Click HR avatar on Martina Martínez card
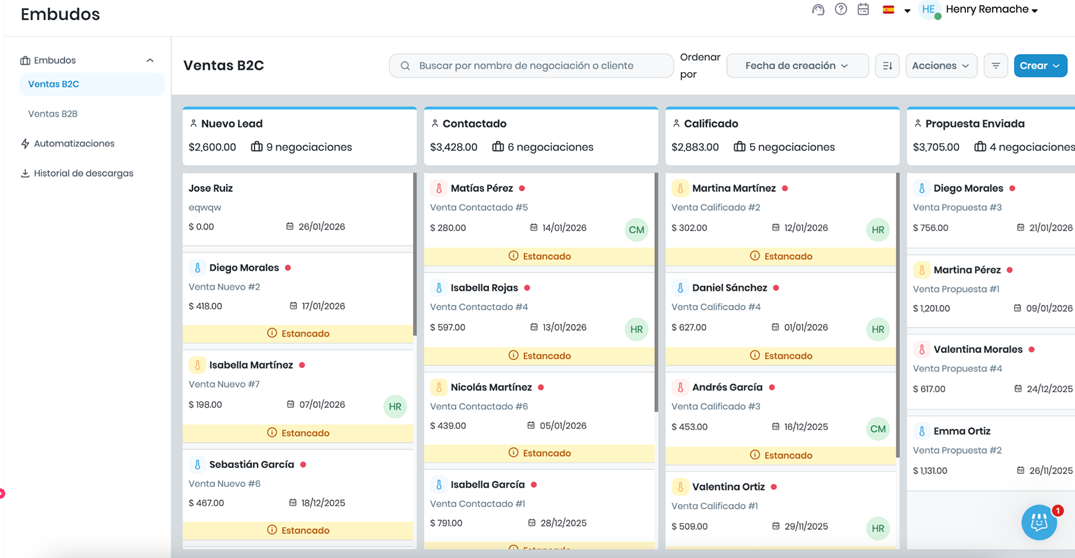Viewport: 1075px width, 558px height. pos(878,230)
